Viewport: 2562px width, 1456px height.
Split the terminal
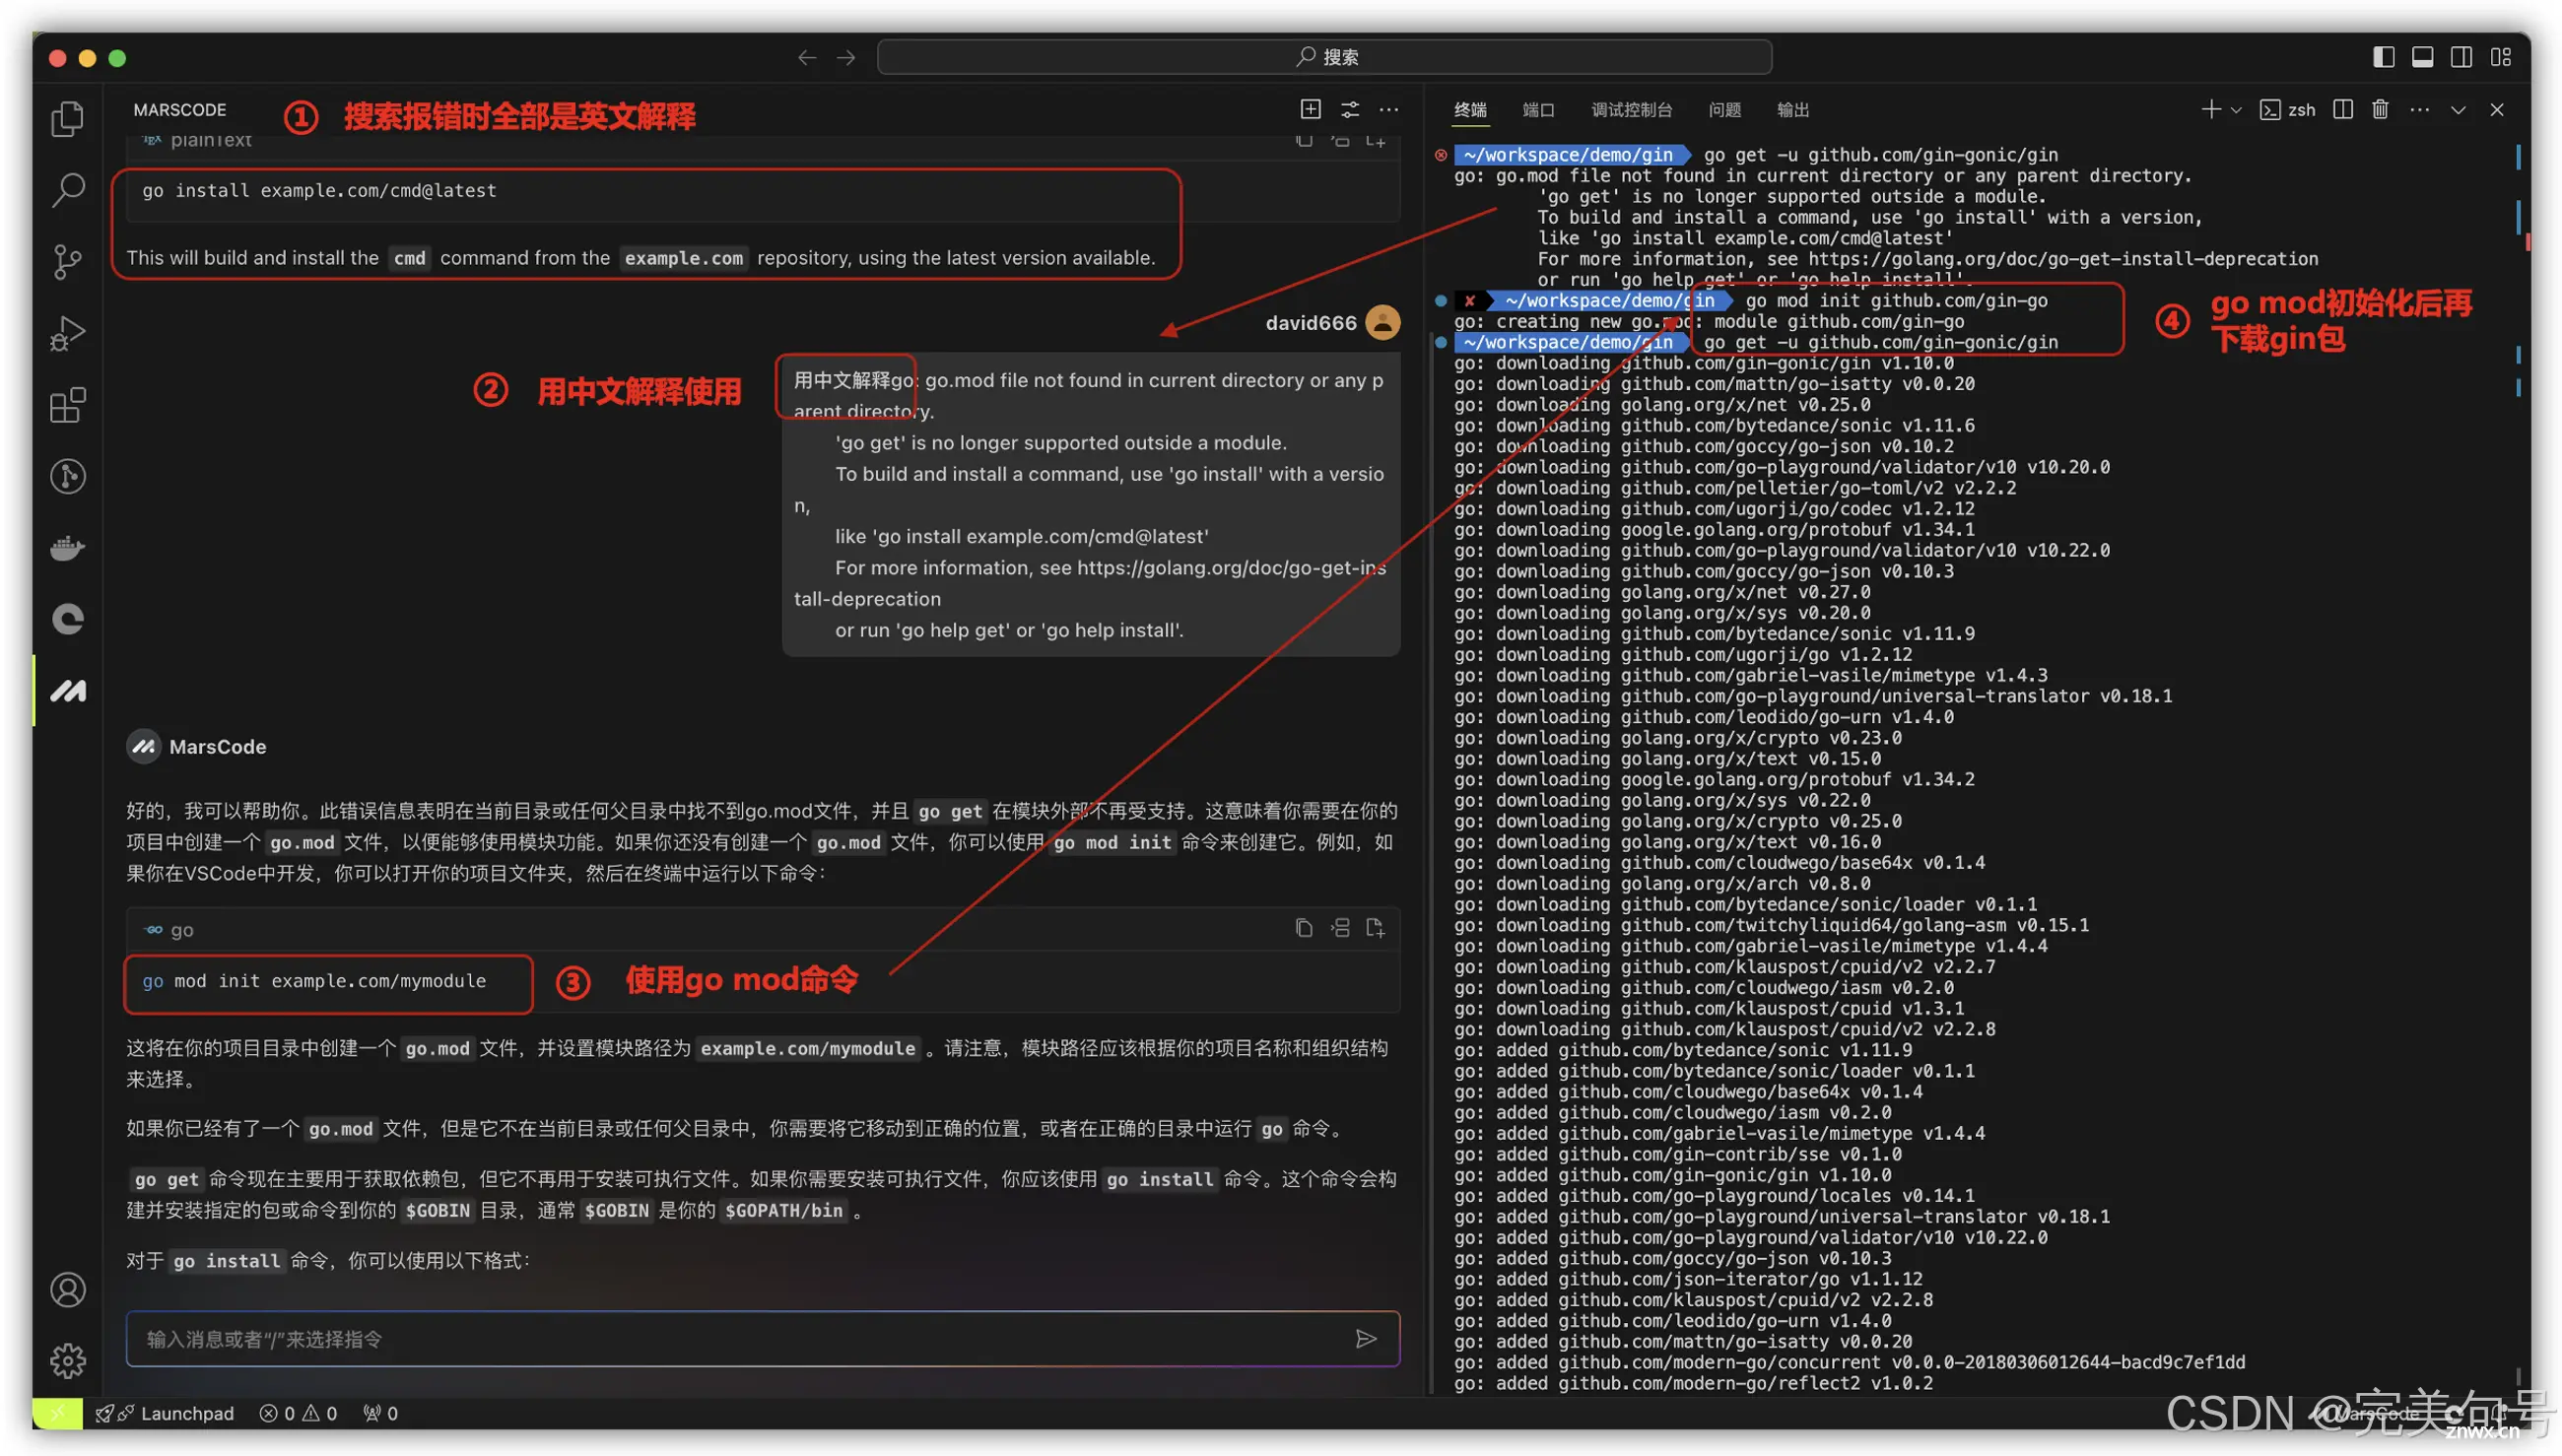click(2342, 109)
